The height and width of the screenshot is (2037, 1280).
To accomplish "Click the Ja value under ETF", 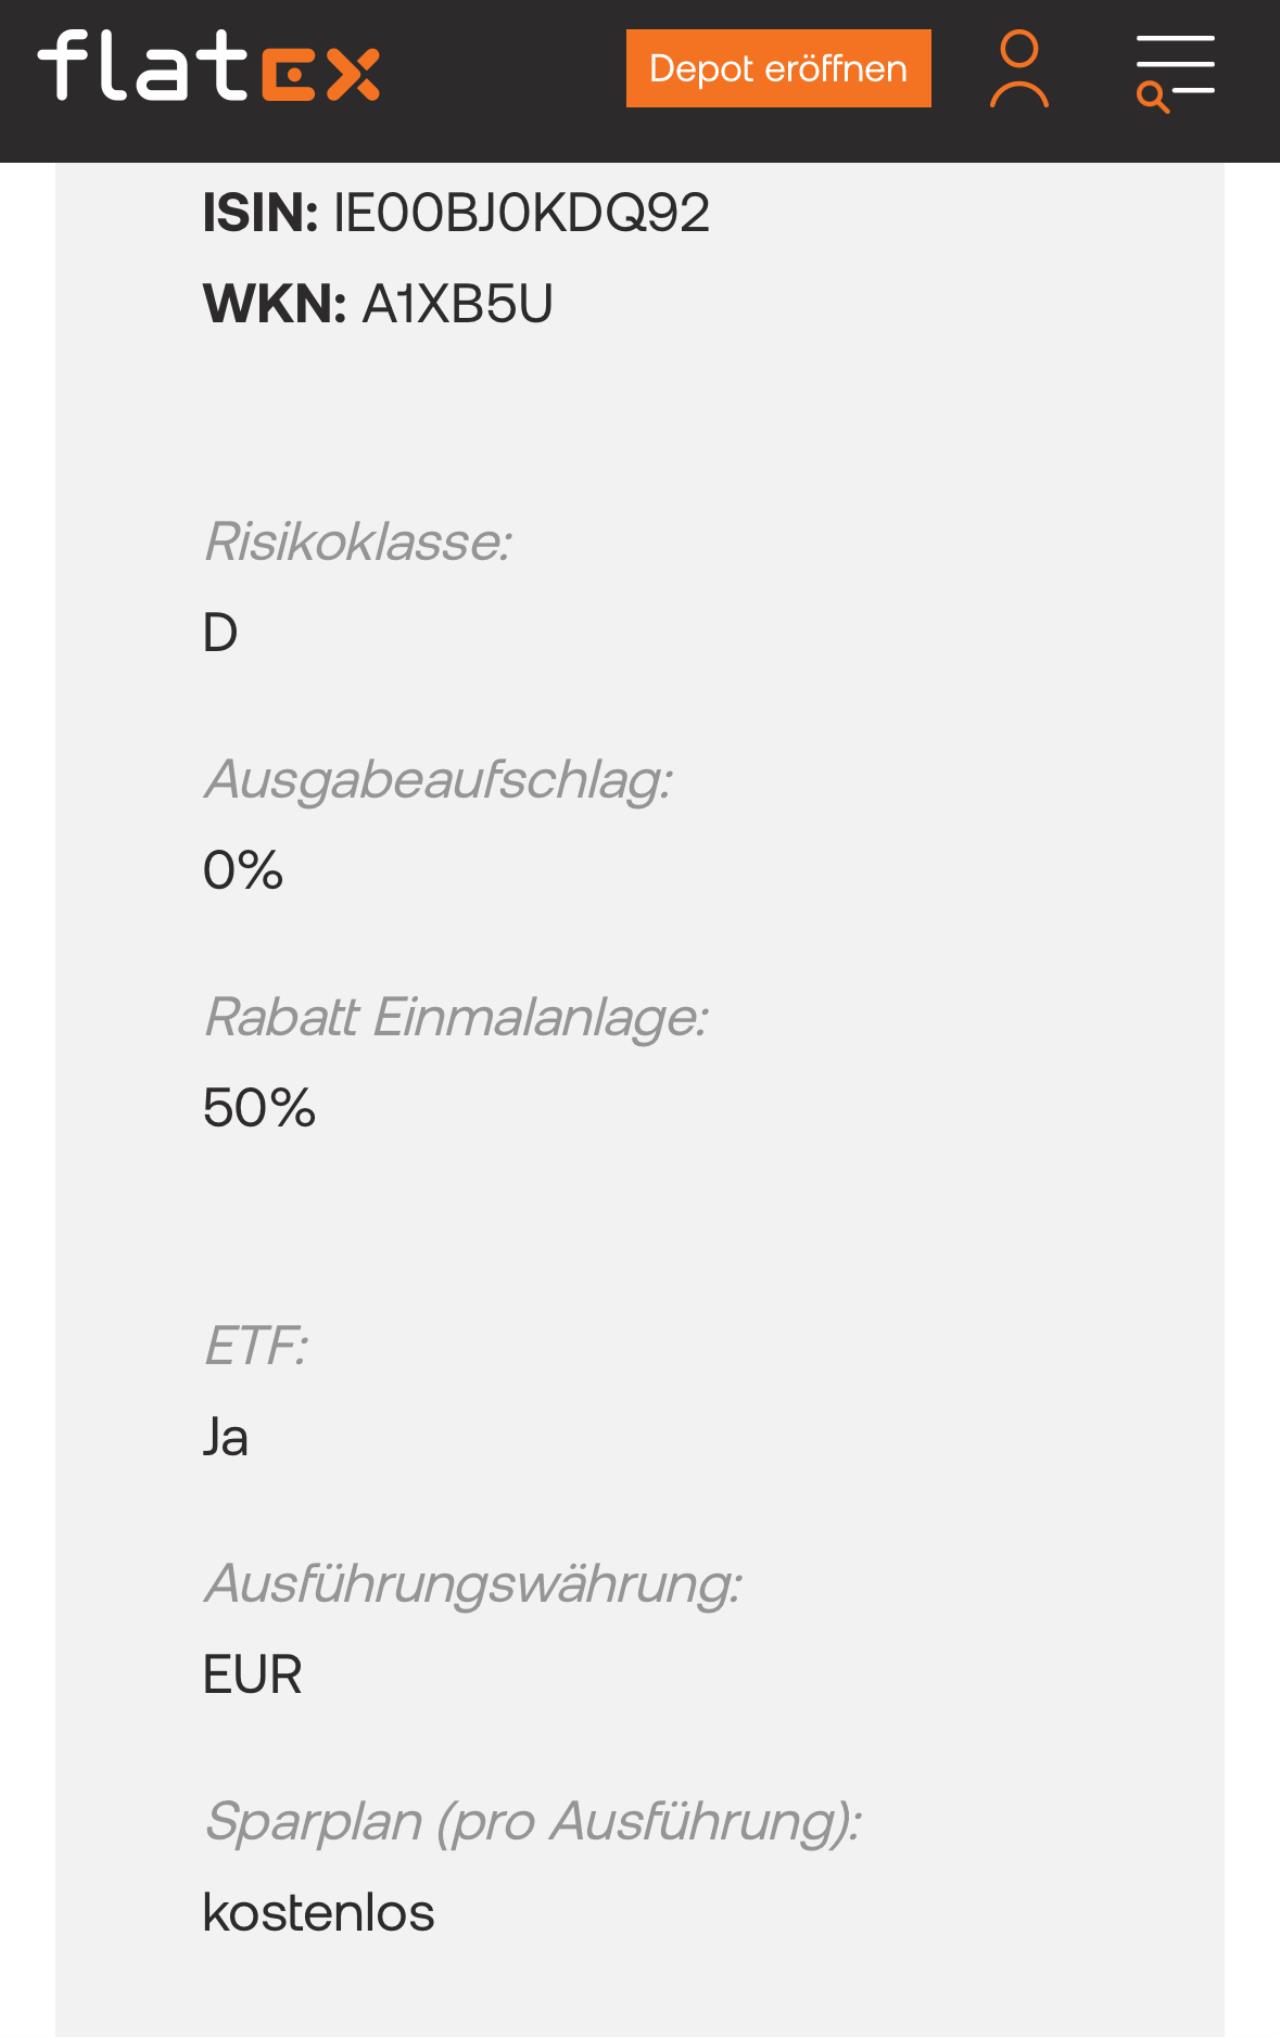I will [226, 1438].
